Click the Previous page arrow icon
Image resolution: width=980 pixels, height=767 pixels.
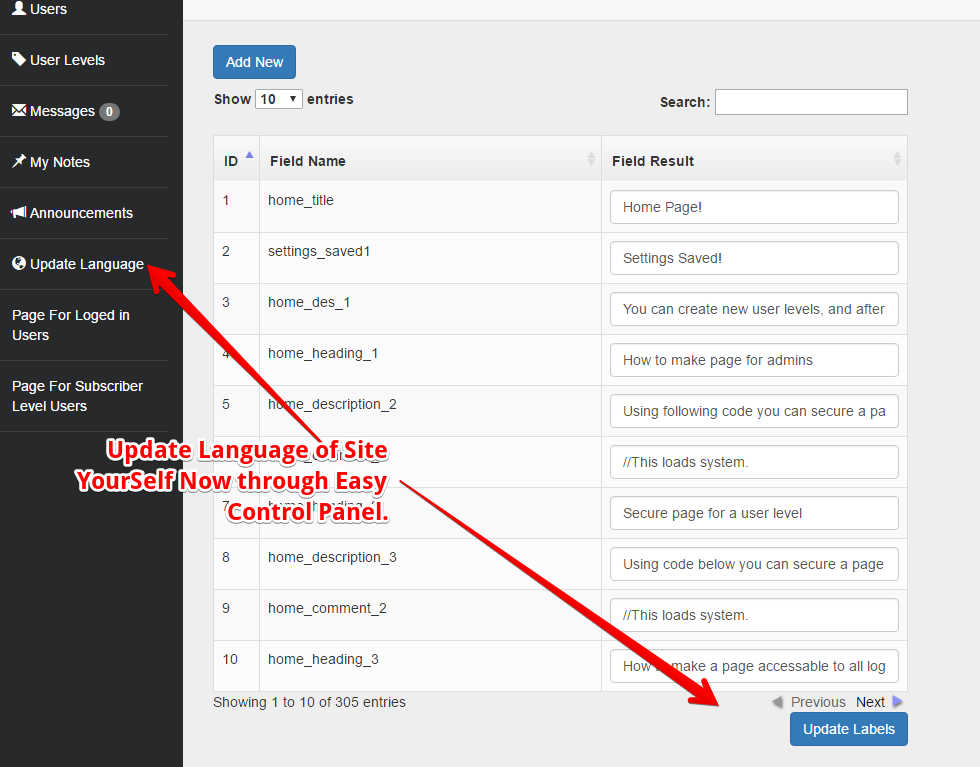(x=777, y=702)
